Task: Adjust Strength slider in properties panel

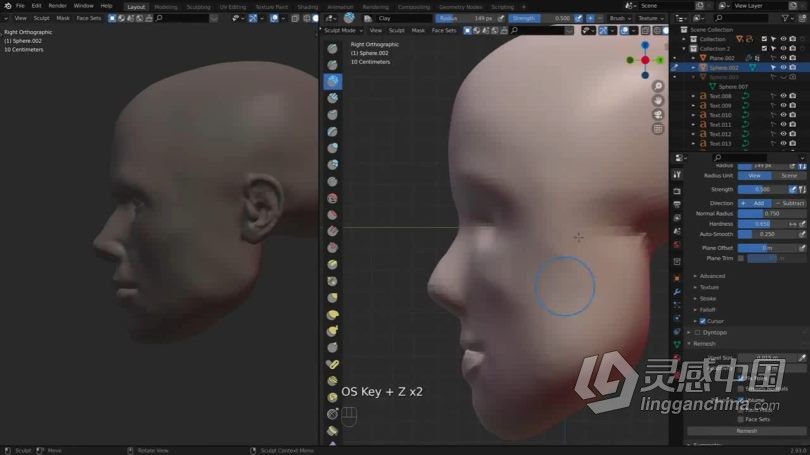Action: point(762,190)
